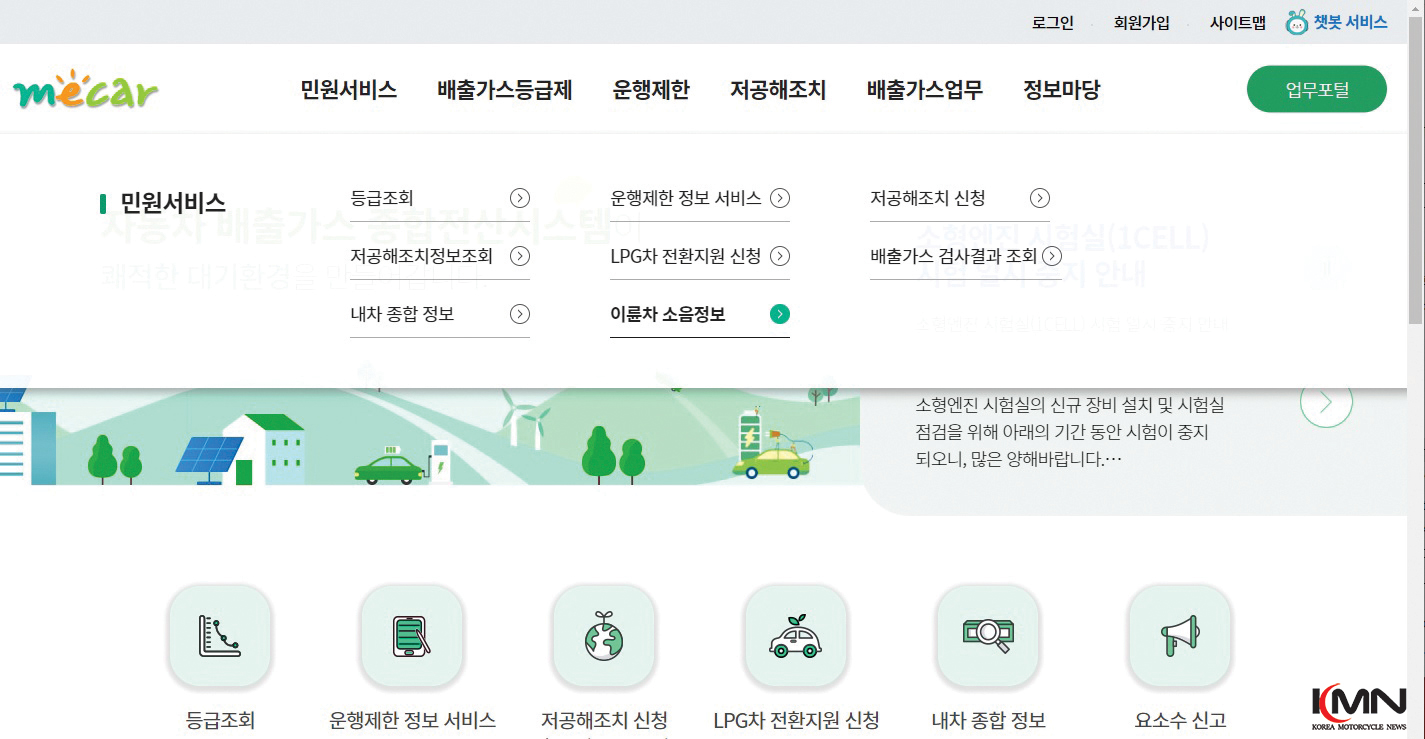The height and width of the screenshot is (739, 1425).
Task: Select 등급조회 in the submenu
Action: 382,198
